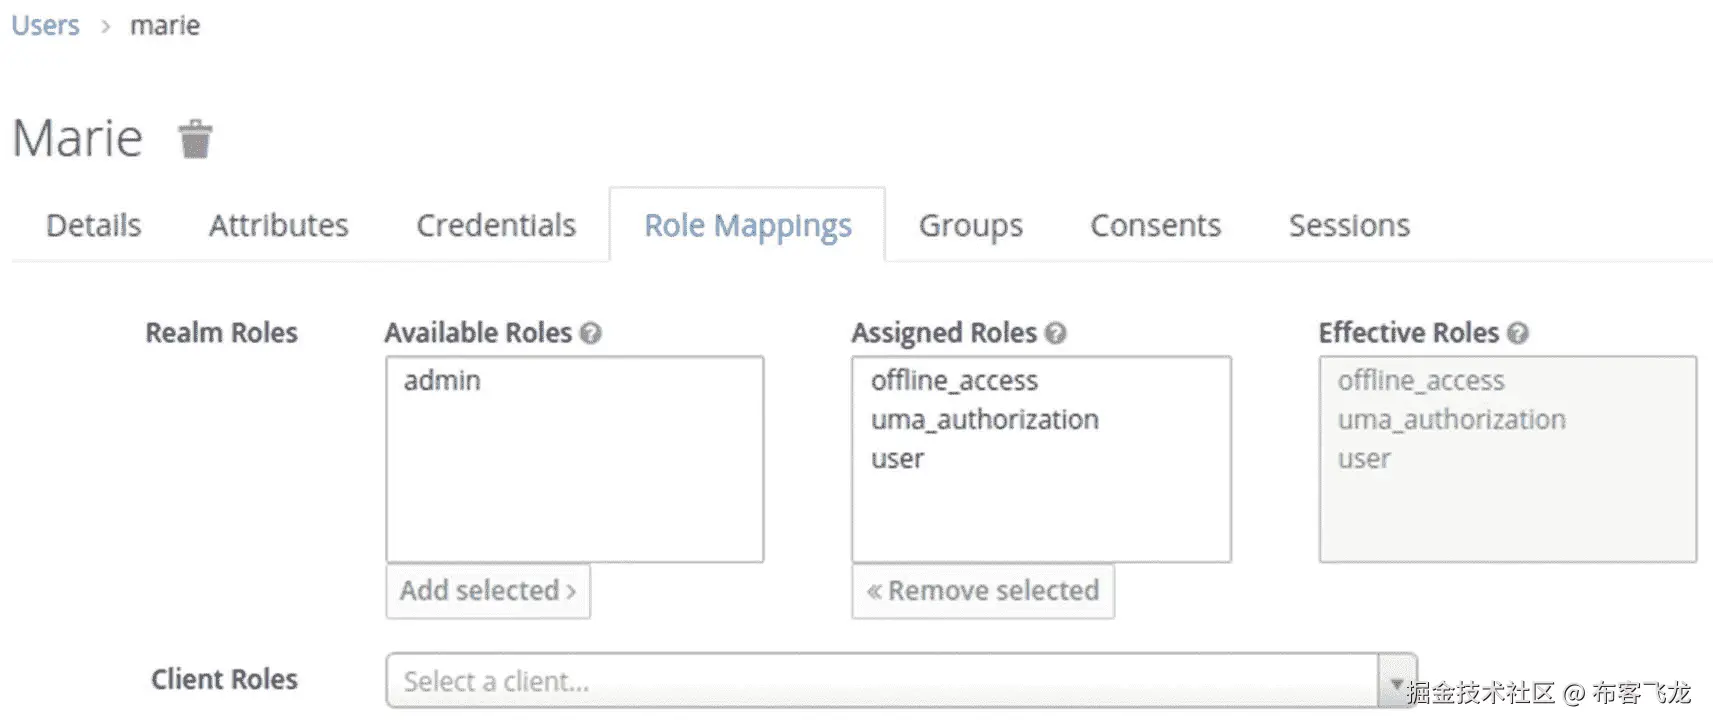Expand the Select a client dropdown arrow
1713x728 pixels.
(1396, 682)
